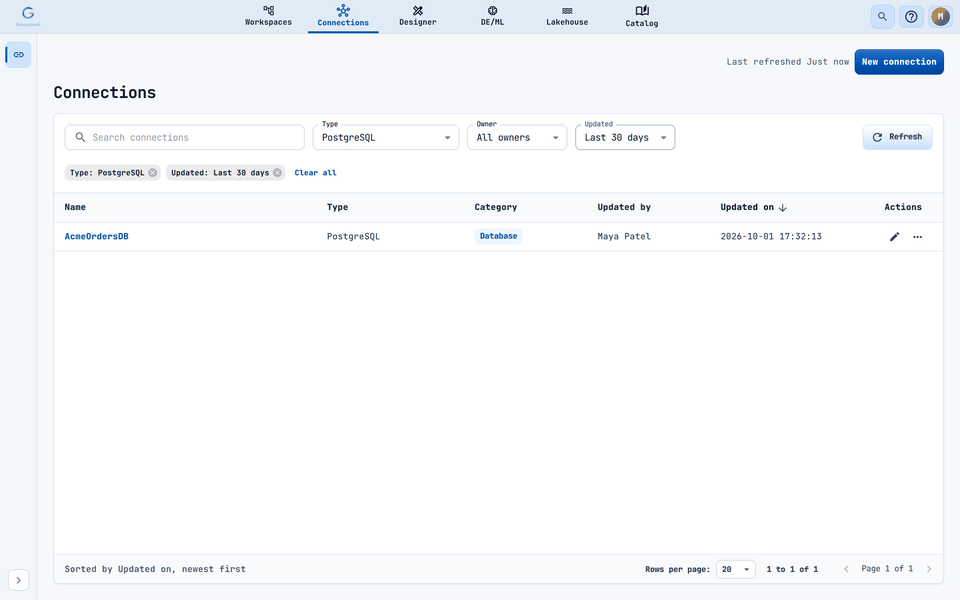
Task: Open the Updated Last 30 days dropdown
Action: [625, 137]
